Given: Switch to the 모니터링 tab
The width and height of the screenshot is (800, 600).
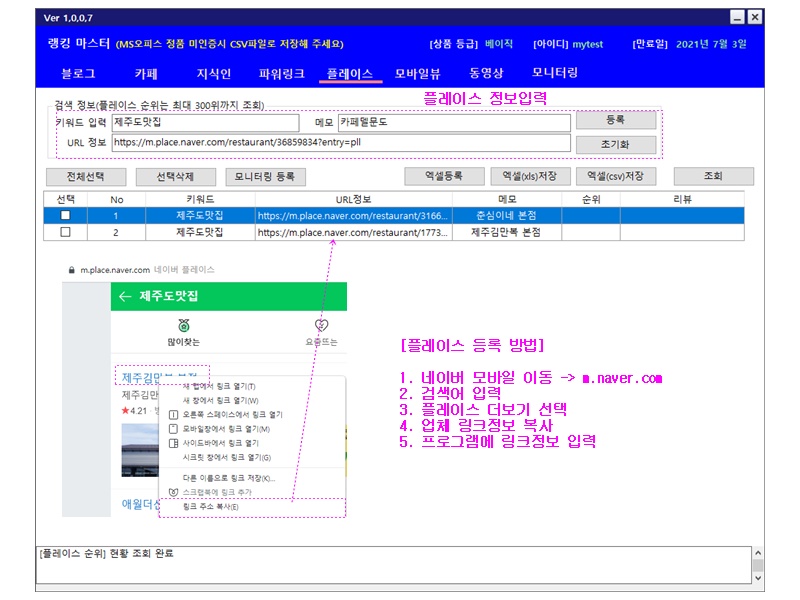Looking at the screenshot, I should pos(555,72).
